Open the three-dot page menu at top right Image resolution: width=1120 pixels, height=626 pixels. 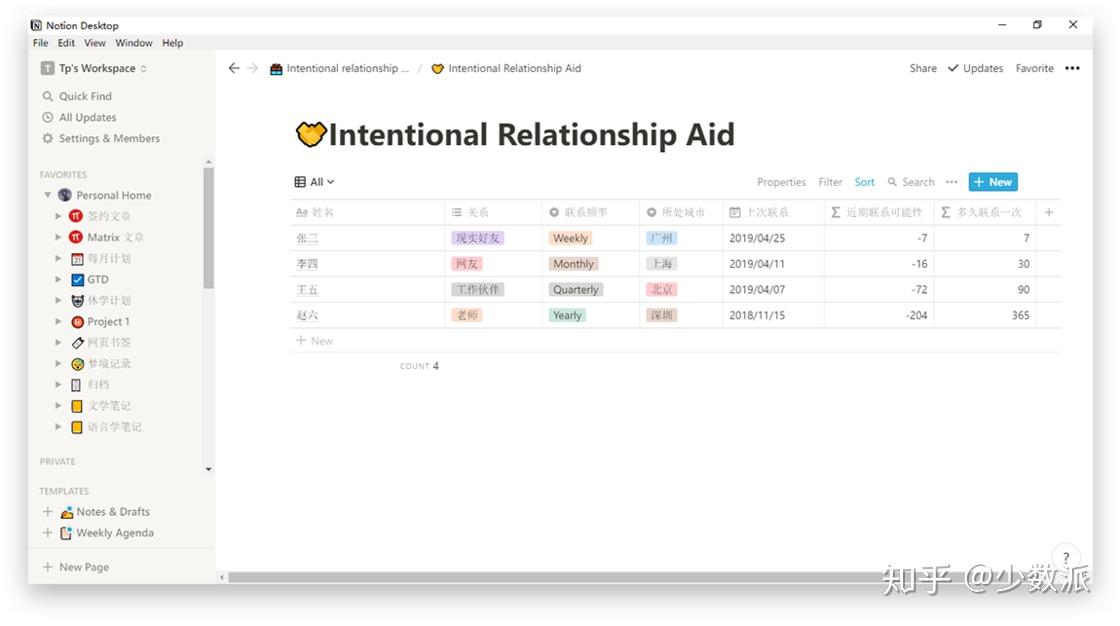(x=1072, y=68)
